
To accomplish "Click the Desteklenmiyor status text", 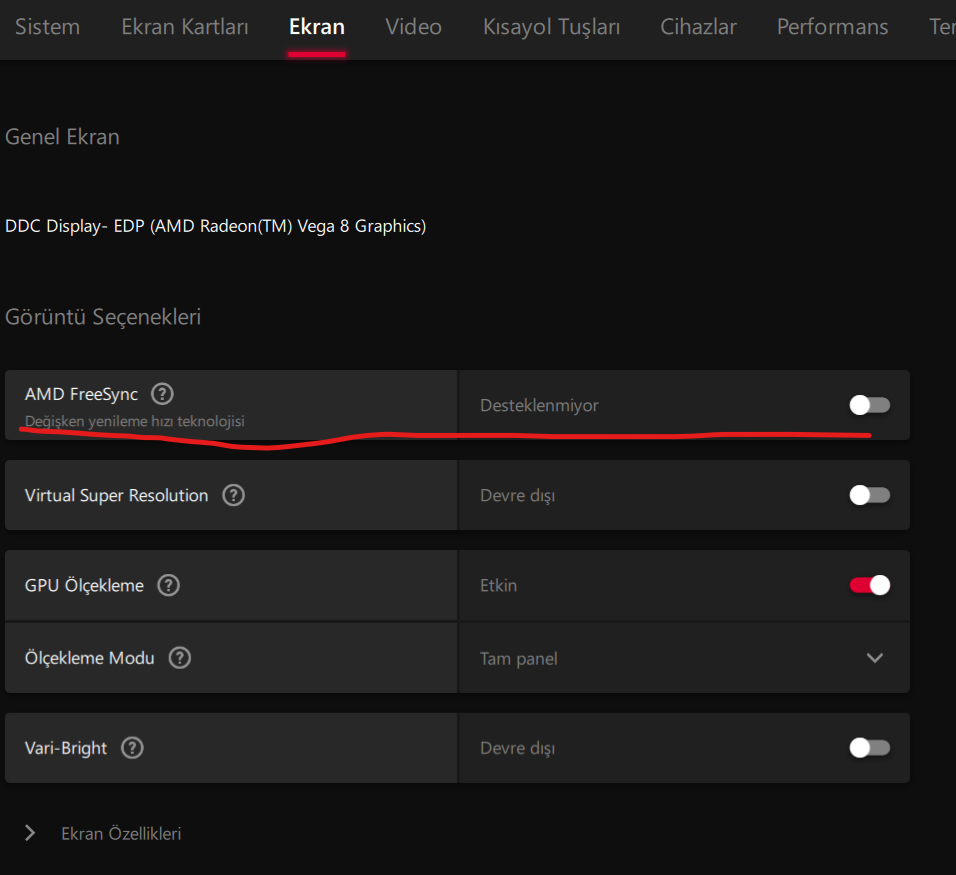I will pyautogui.click(x=539, y=405).
